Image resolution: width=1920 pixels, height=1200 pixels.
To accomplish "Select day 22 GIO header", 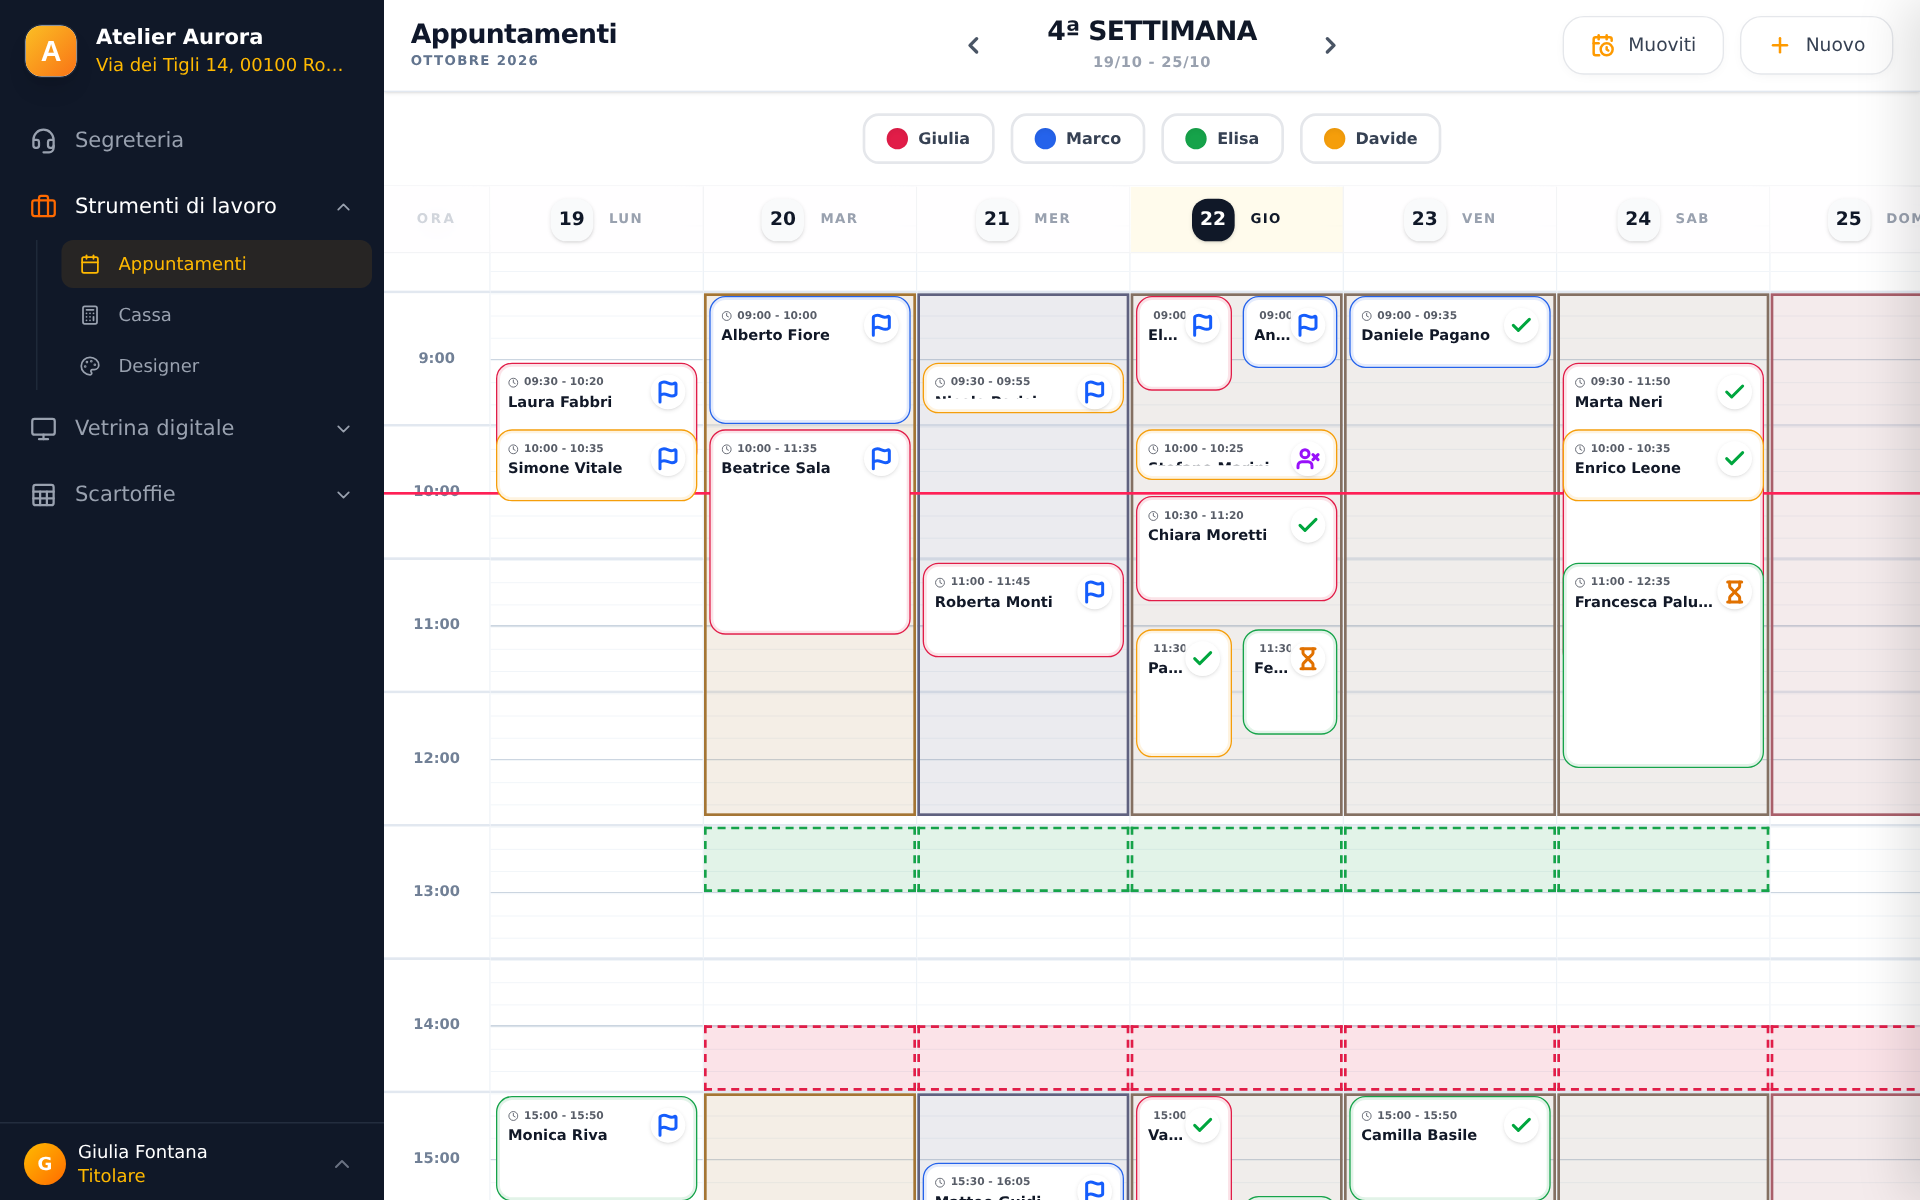I will [x=1237, y=219].
